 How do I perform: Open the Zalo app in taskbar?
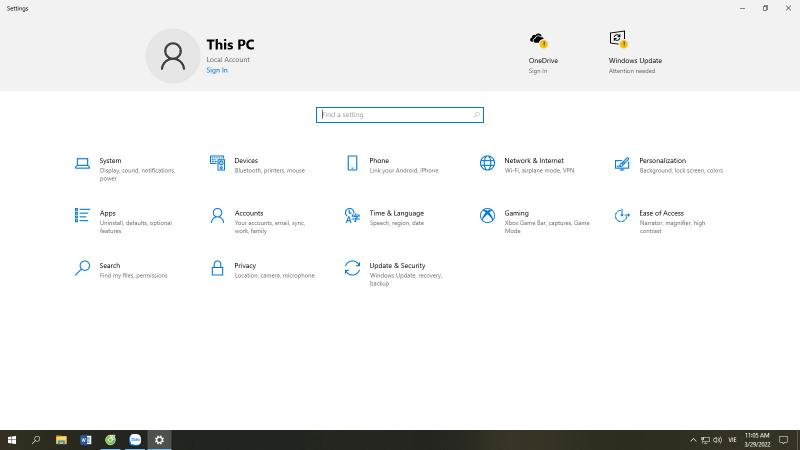[135, 440]
